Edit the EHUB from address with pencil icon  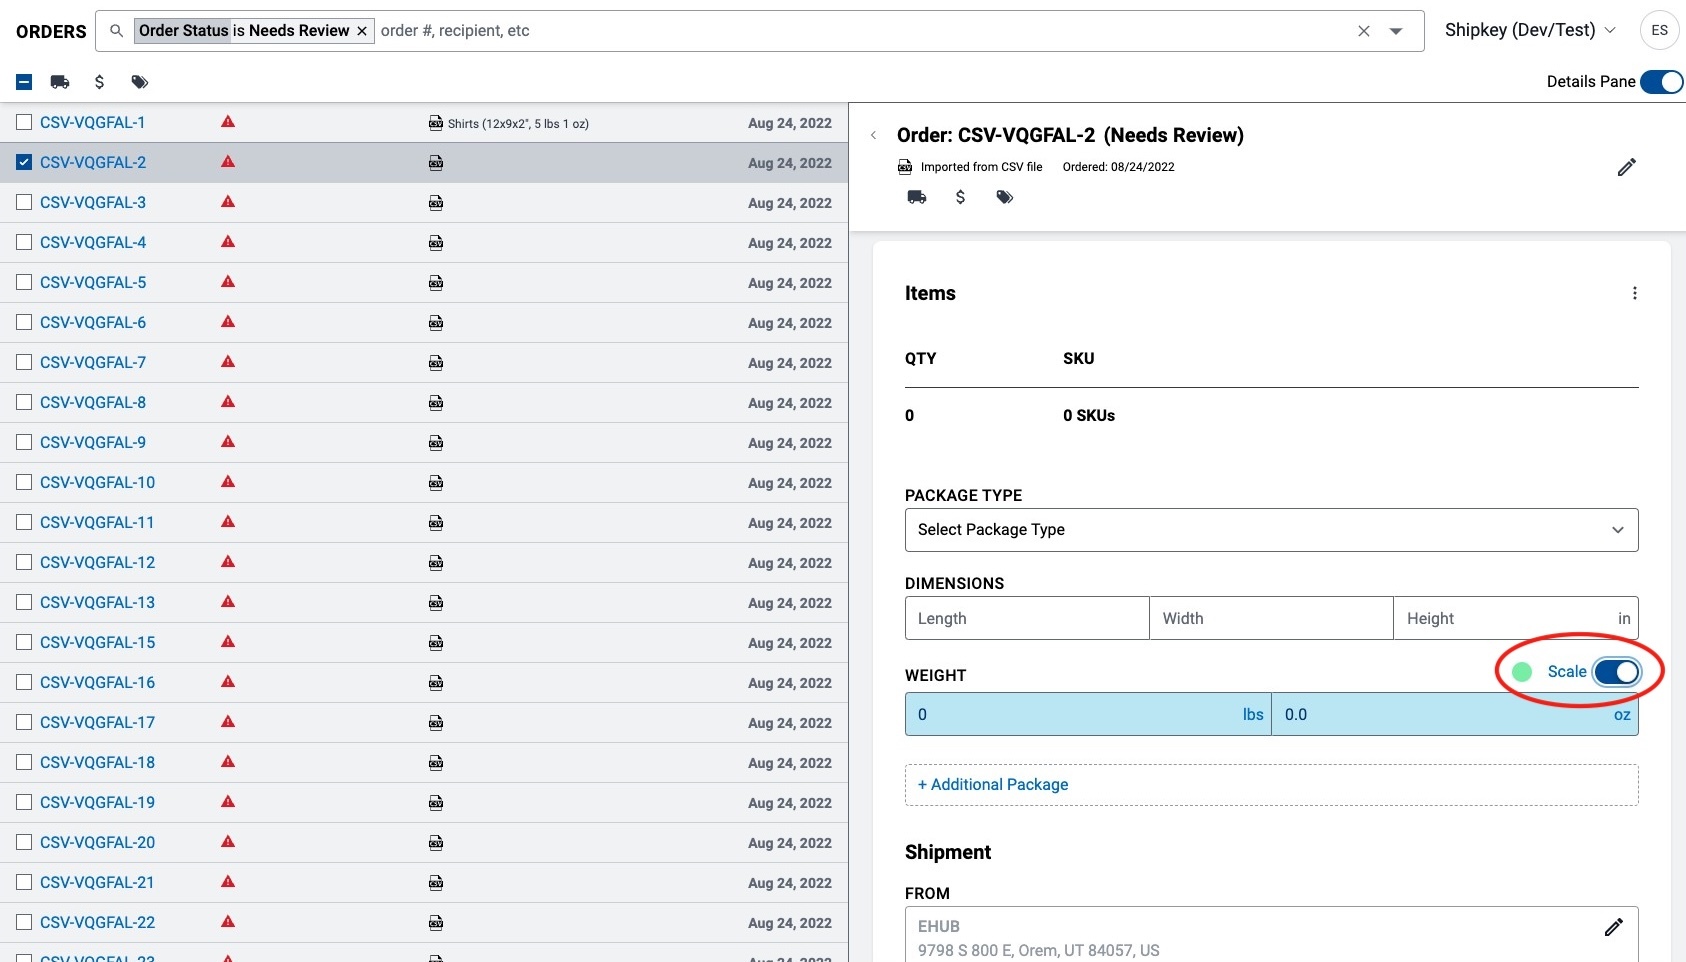click(x=1613, y=927)
